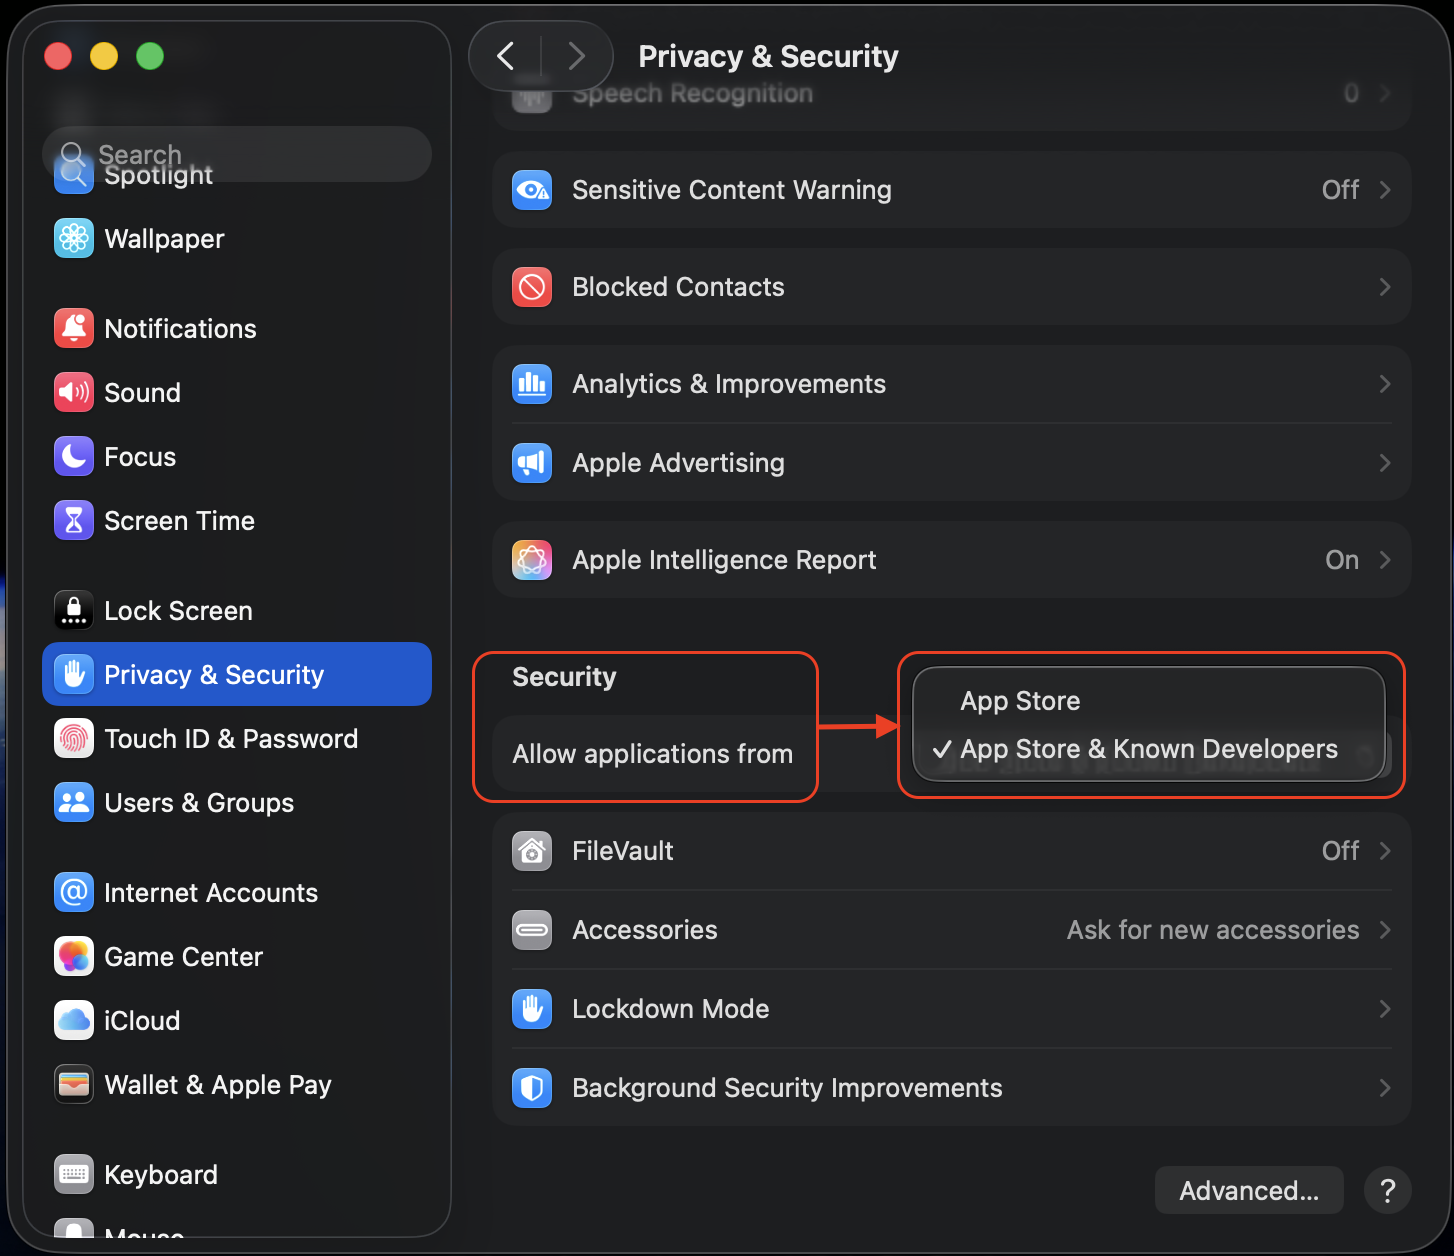The width and height of the screenshot is (1454, 1256).
Task: Click the Privacy & Security hand icon in the sidebar
Action: coord(74,674)
